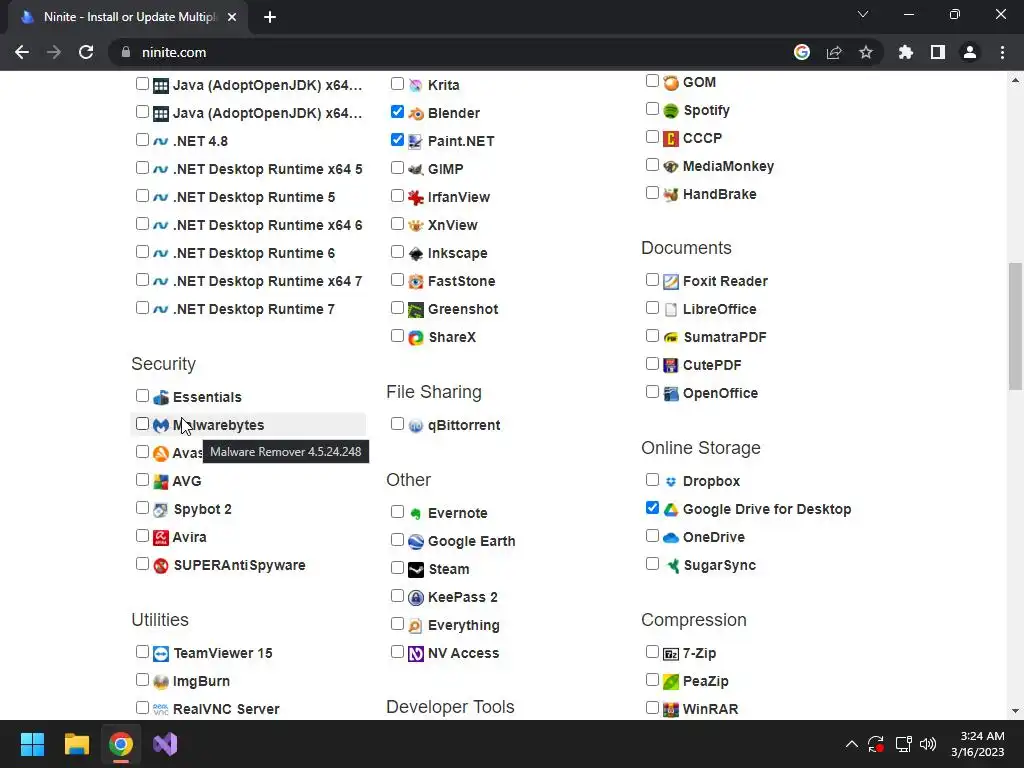This screenshot has height=768, width=1024.
Task: Click the ShareX colorful icon
Action: [416, 338]
